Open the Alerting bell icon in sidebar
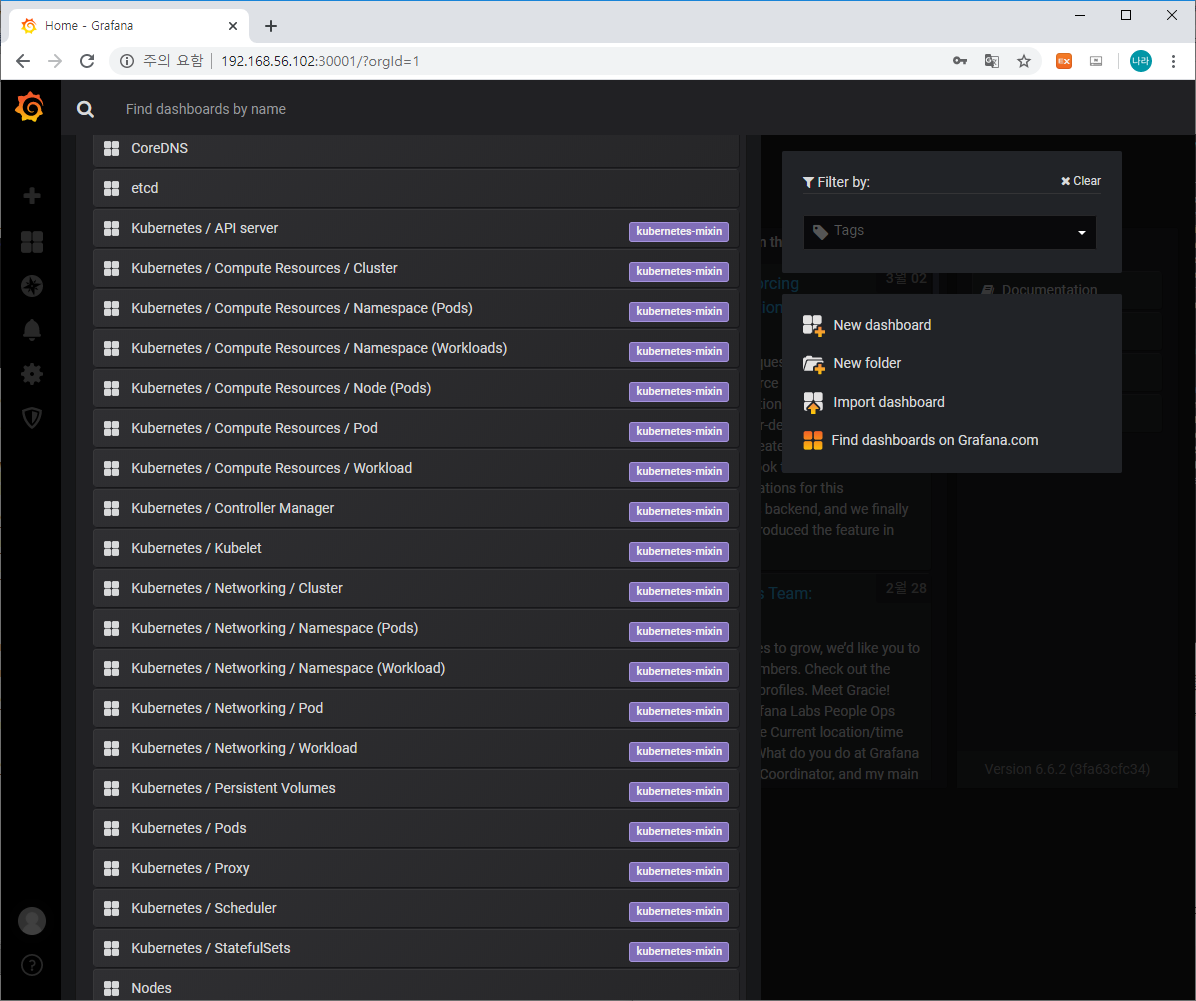 [x=32, y=330]
